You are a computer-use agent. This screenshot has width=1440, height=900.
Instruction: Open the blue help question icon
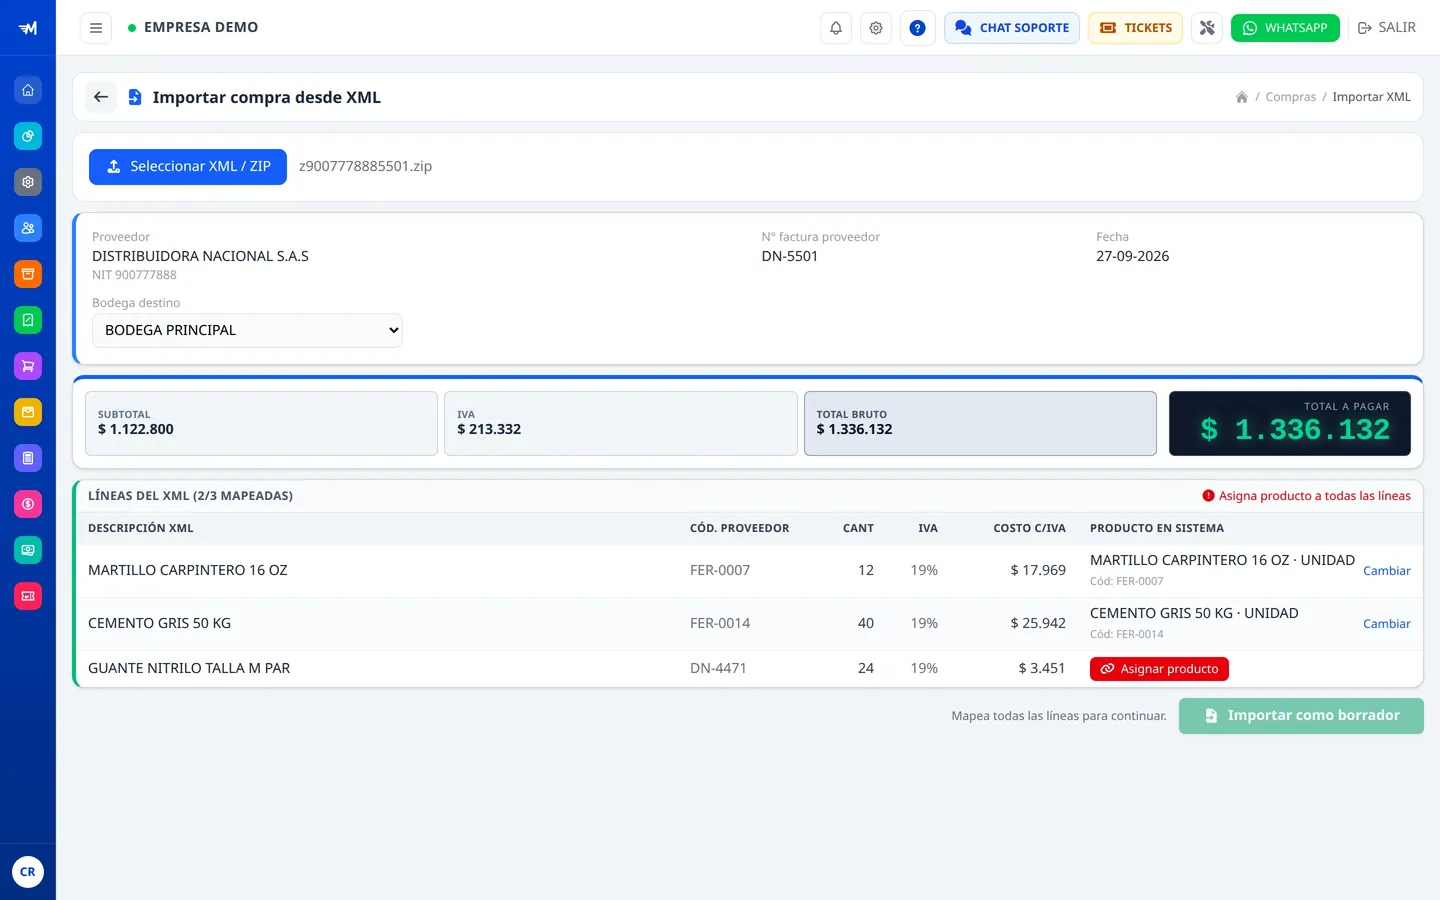pyautogui.click(x=917, y=28)
